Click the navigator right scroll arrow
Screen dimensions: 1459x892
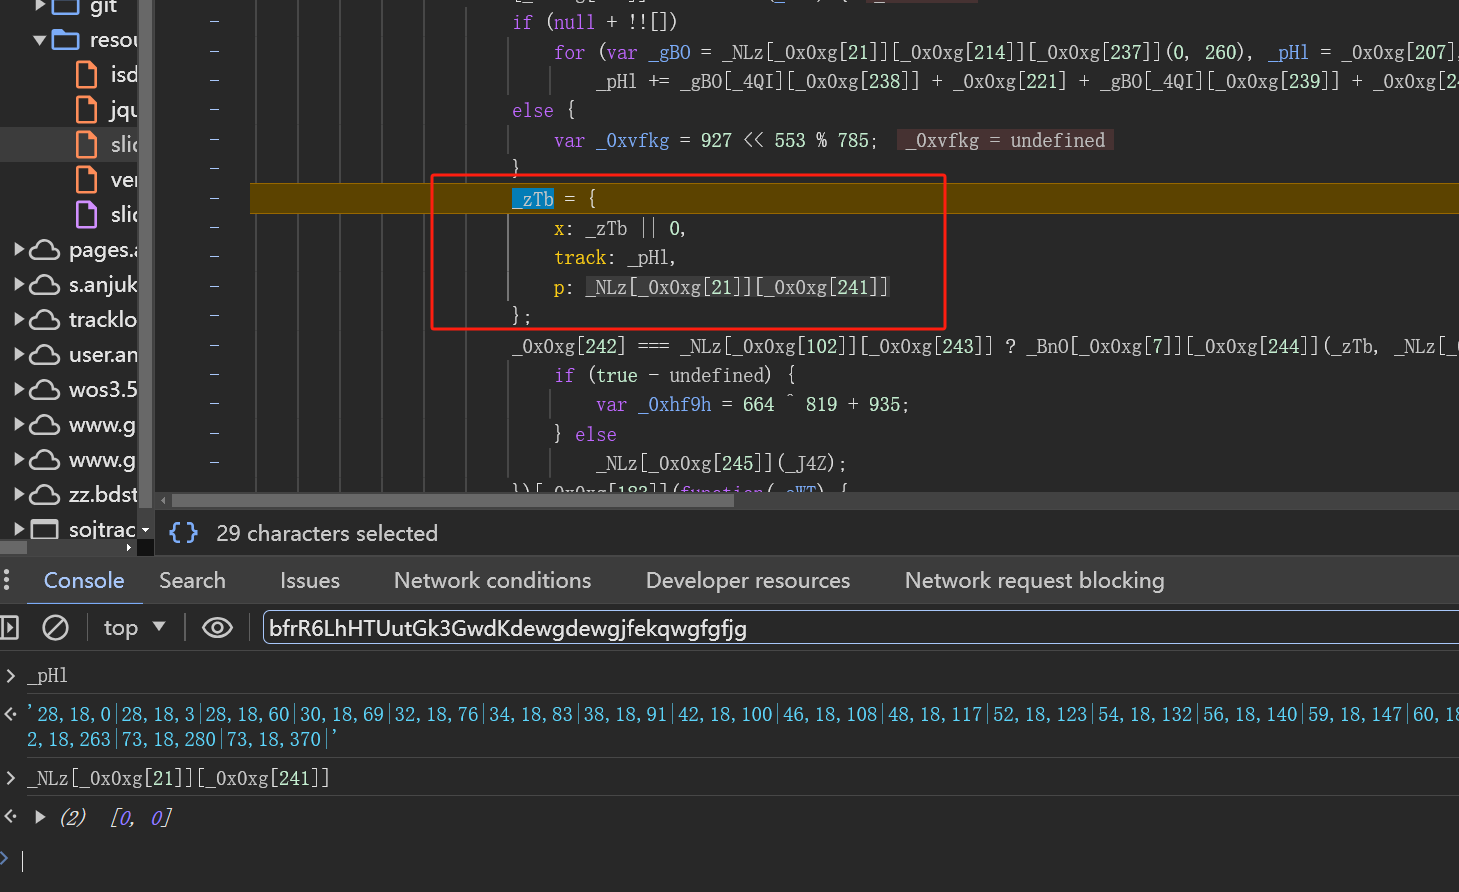(129, 547)
